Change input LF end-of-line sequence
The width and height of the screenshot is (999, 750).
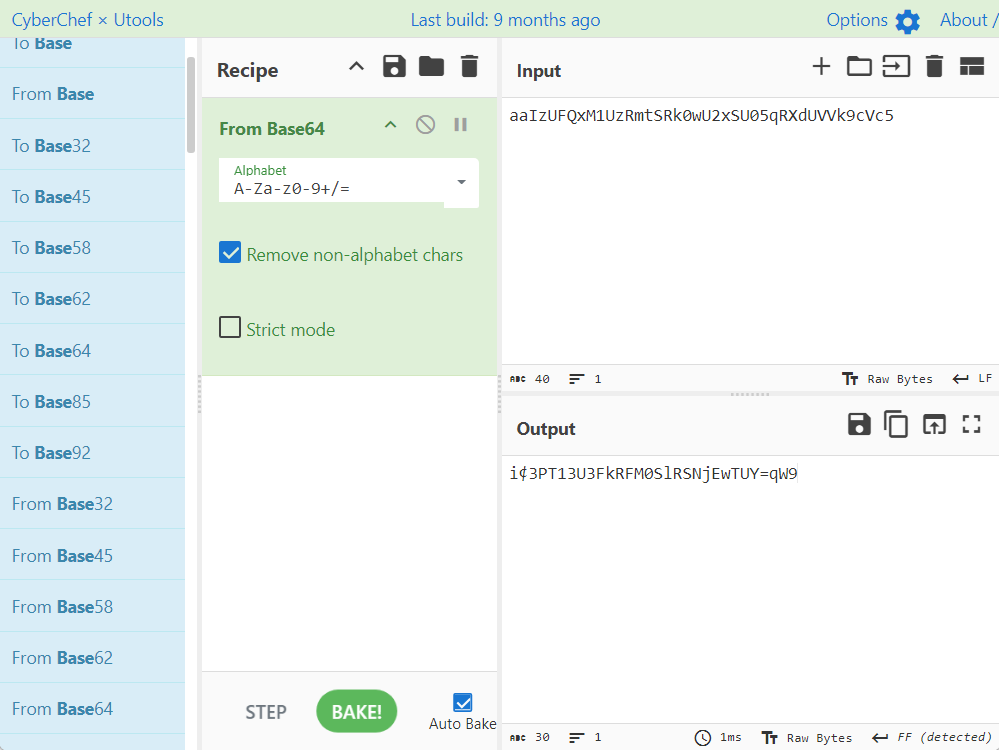(972, 379)
